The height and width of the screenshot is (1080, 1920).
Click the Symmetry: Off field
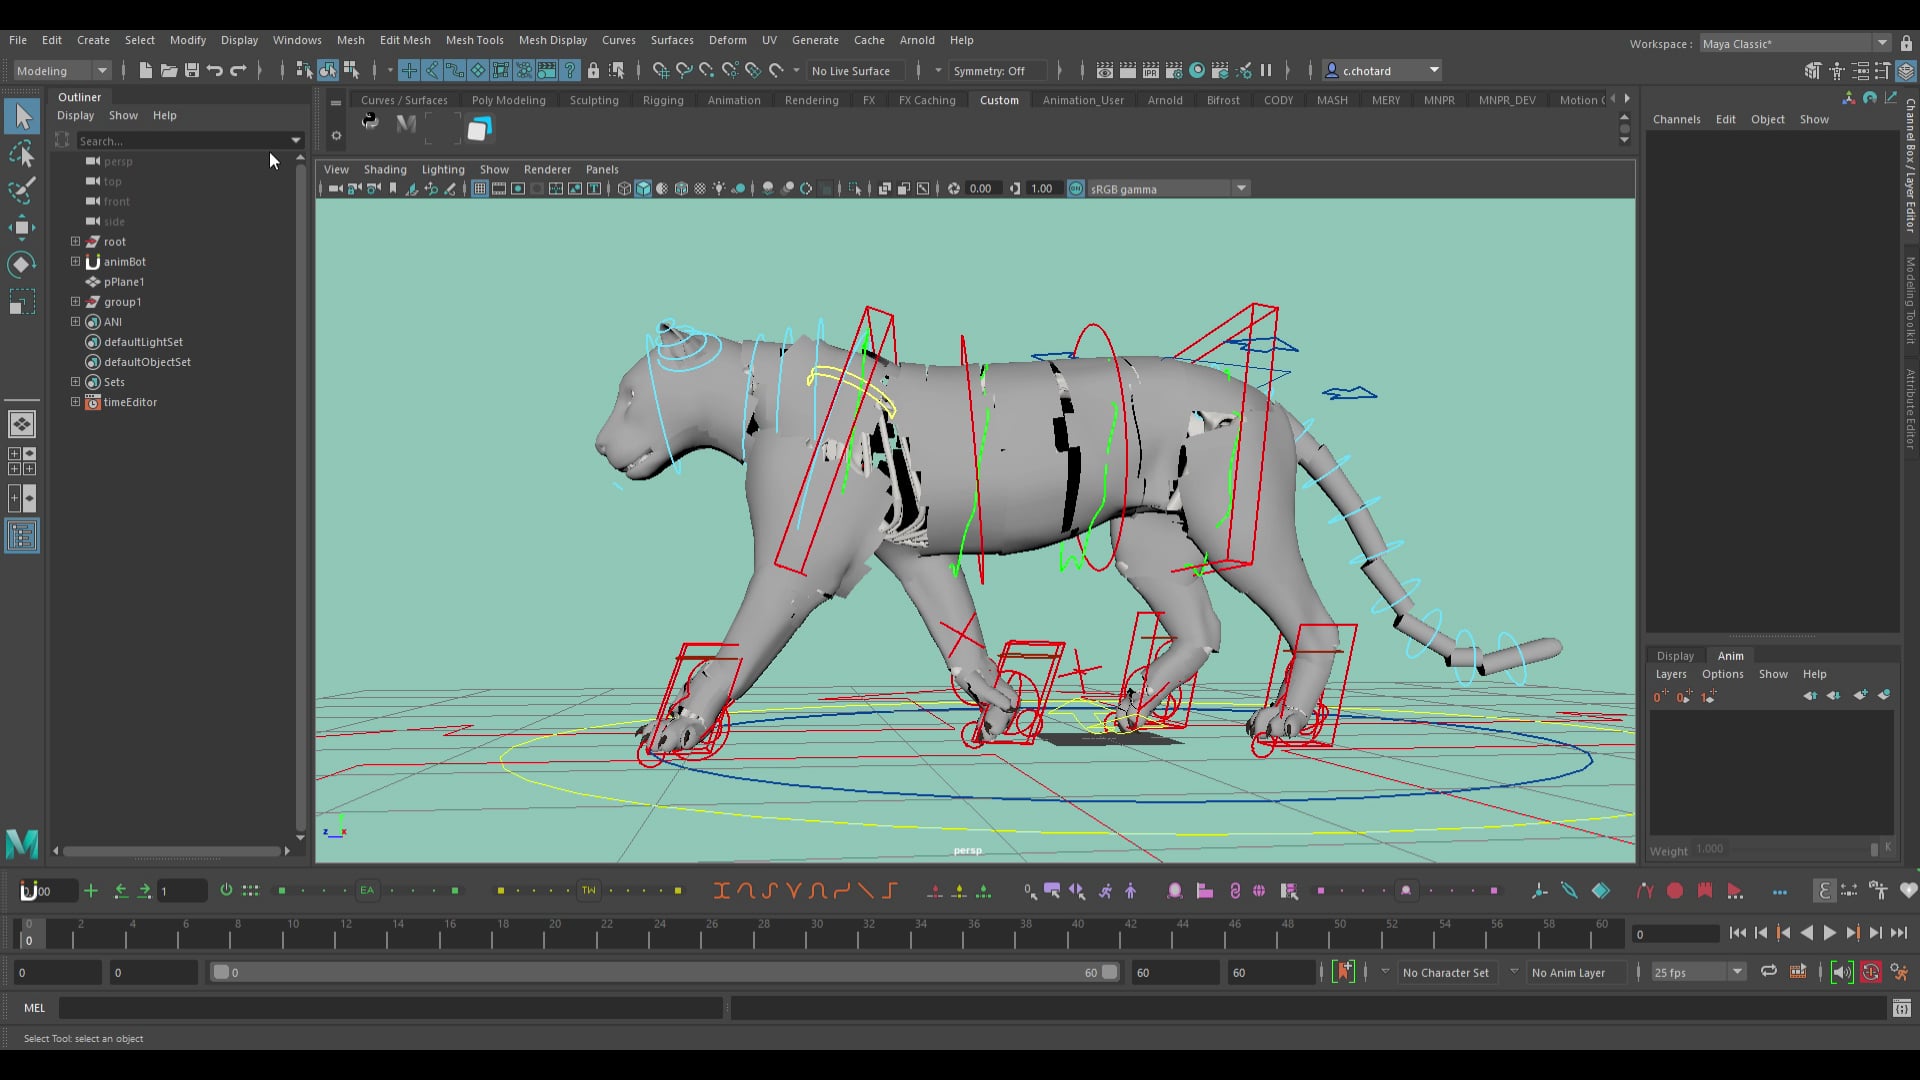(x=1000, y=70)
